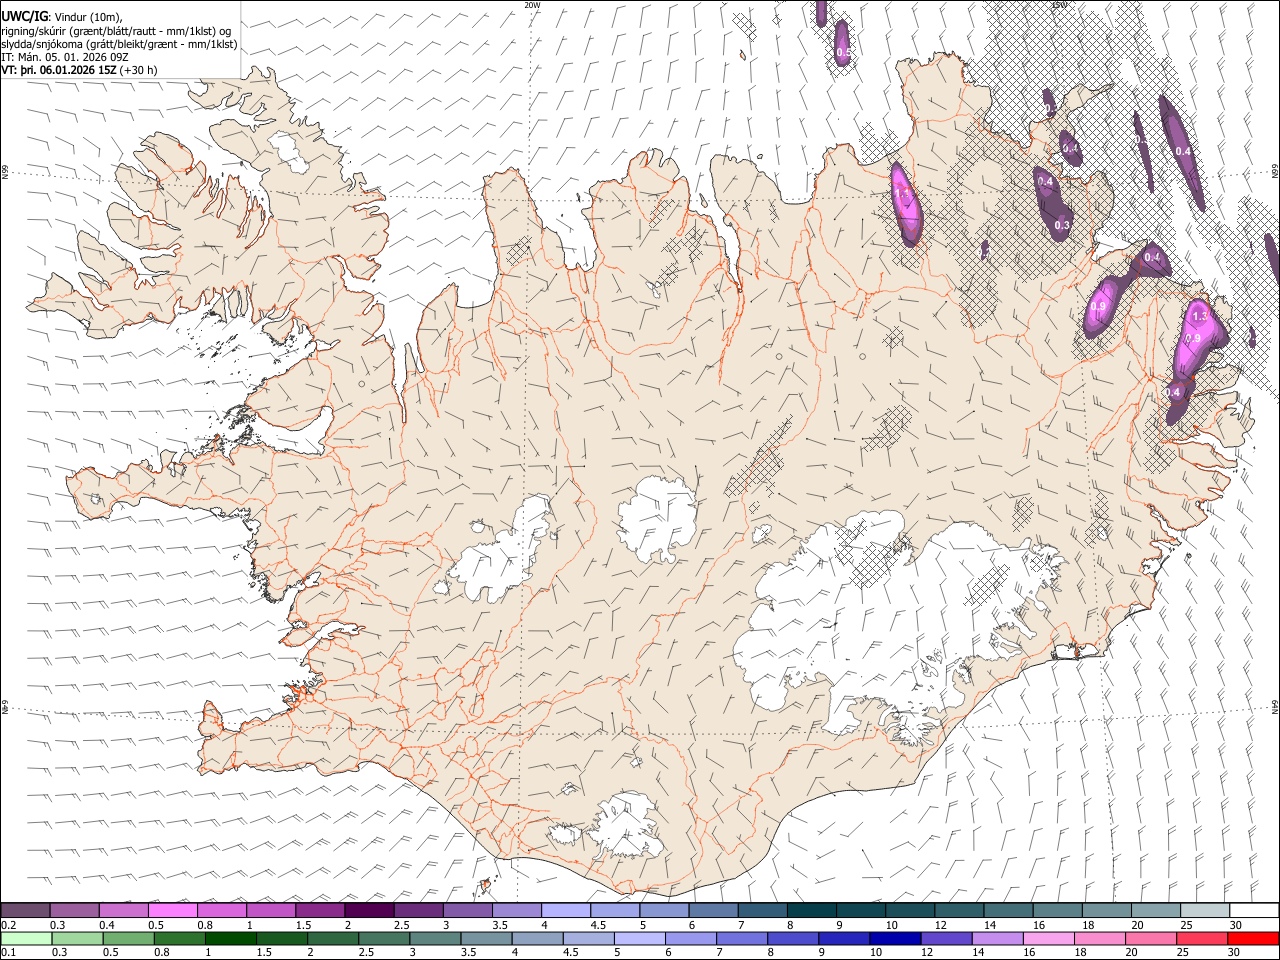This screenshot has width=1280, height=960.
Task: Pick the pale grey upper swatch between 25 and 30
Action: coord(1205,910)
